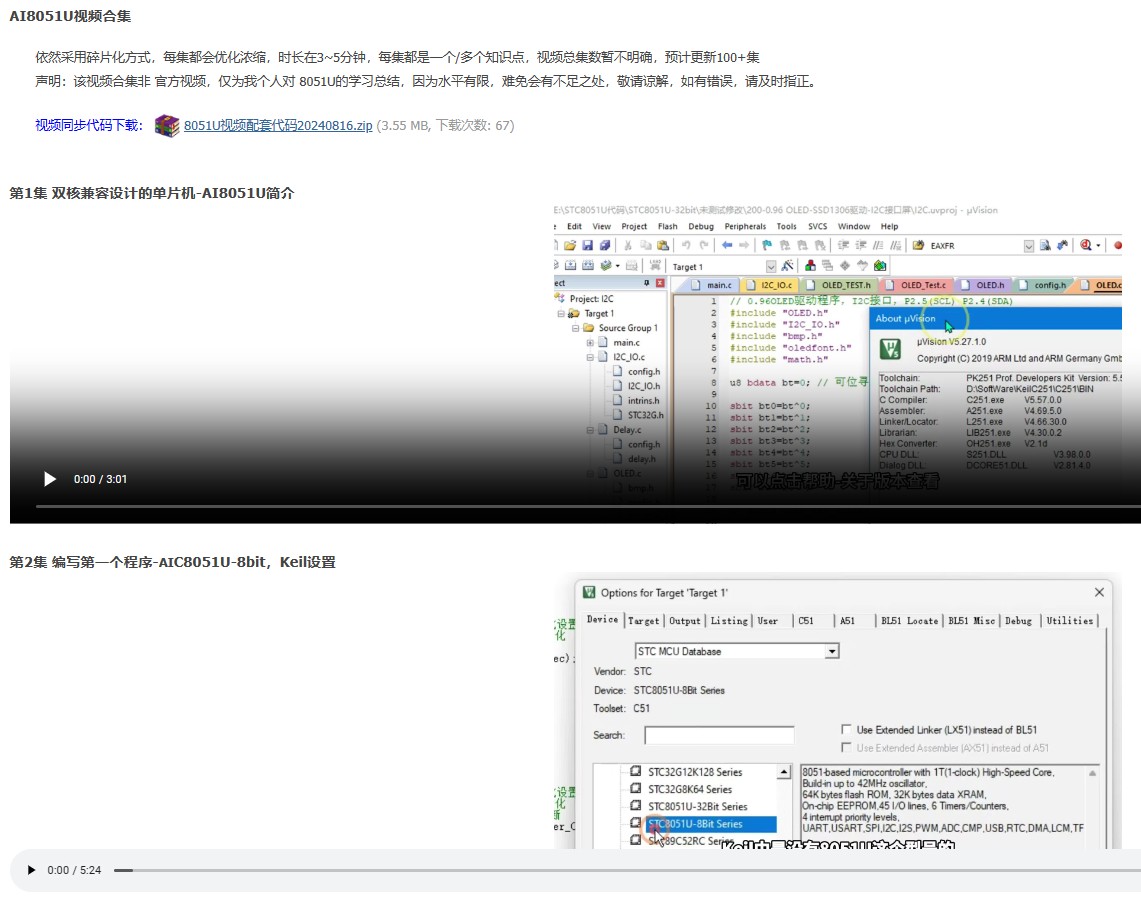The width and height of the screenshot is (1141, 899).
Task: Click the Cut scissors icon in Keil toolbar
Action: tap(627, 245)
